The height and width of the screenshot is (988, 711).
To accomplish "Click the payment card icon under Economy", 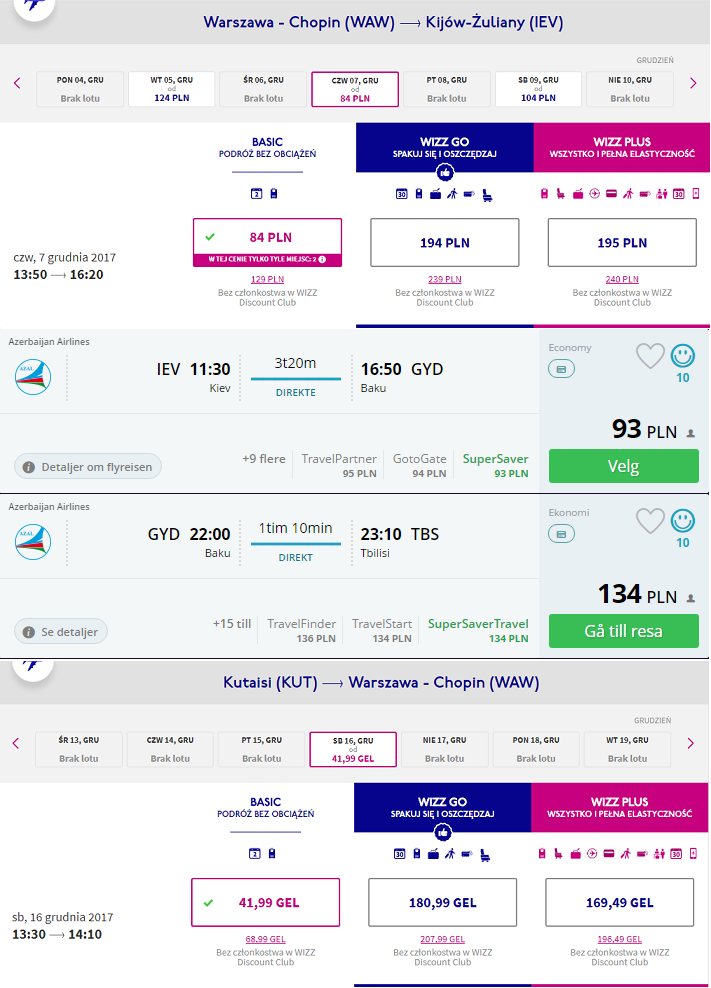I will 561,369.
